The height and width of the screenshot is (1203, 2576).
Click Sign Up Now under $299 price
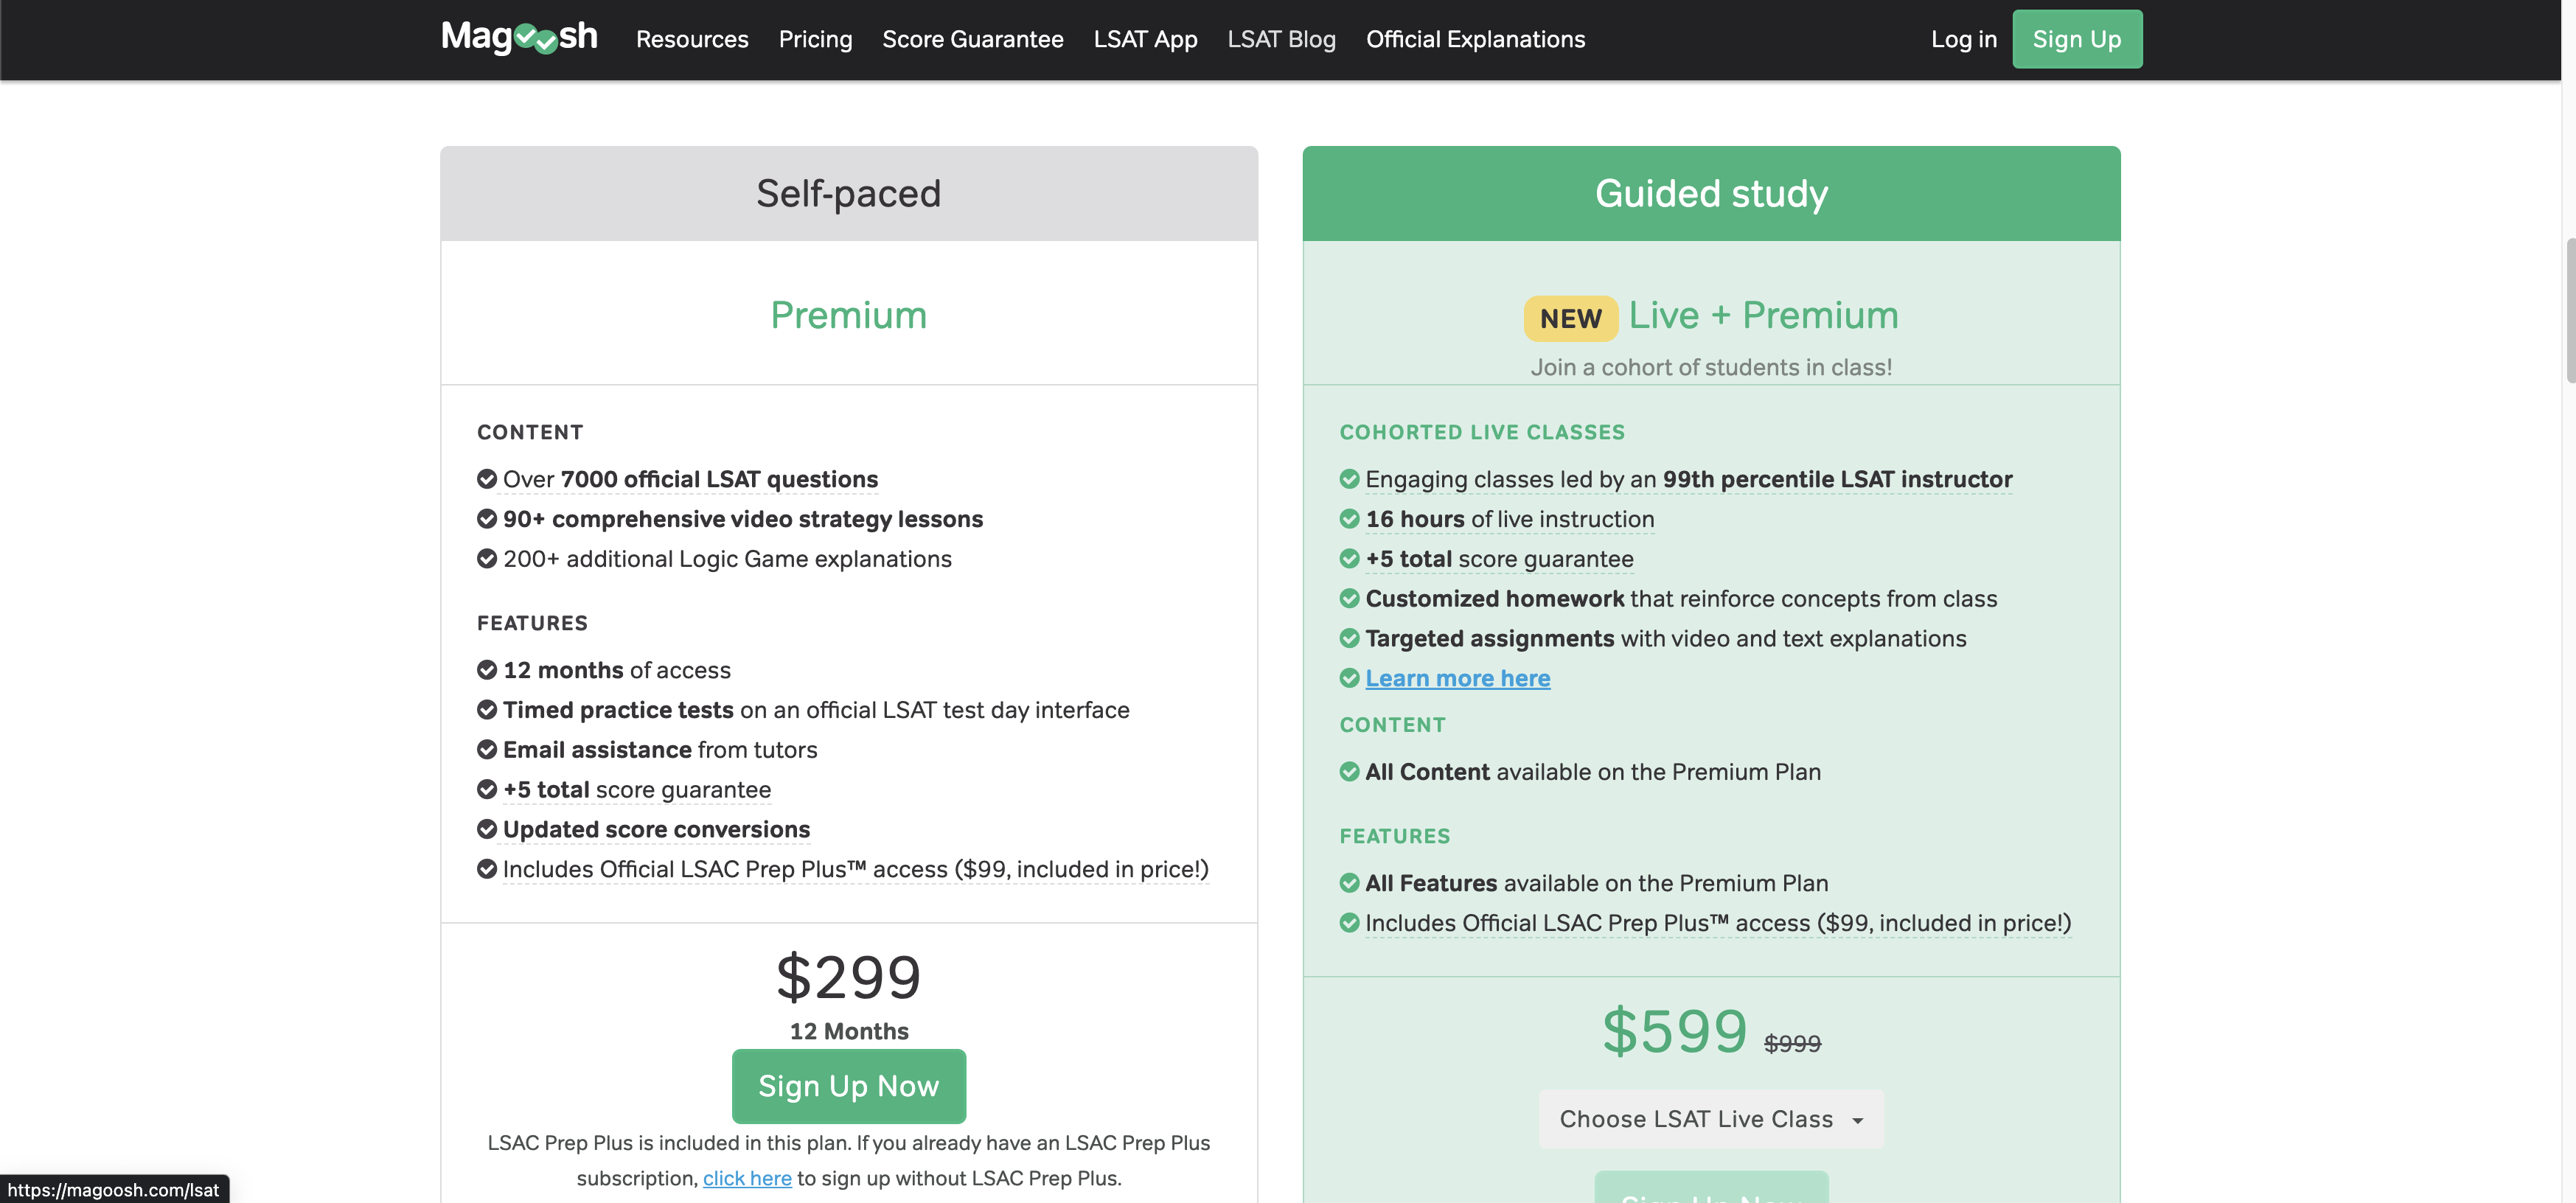click(x=848, y=1086)
